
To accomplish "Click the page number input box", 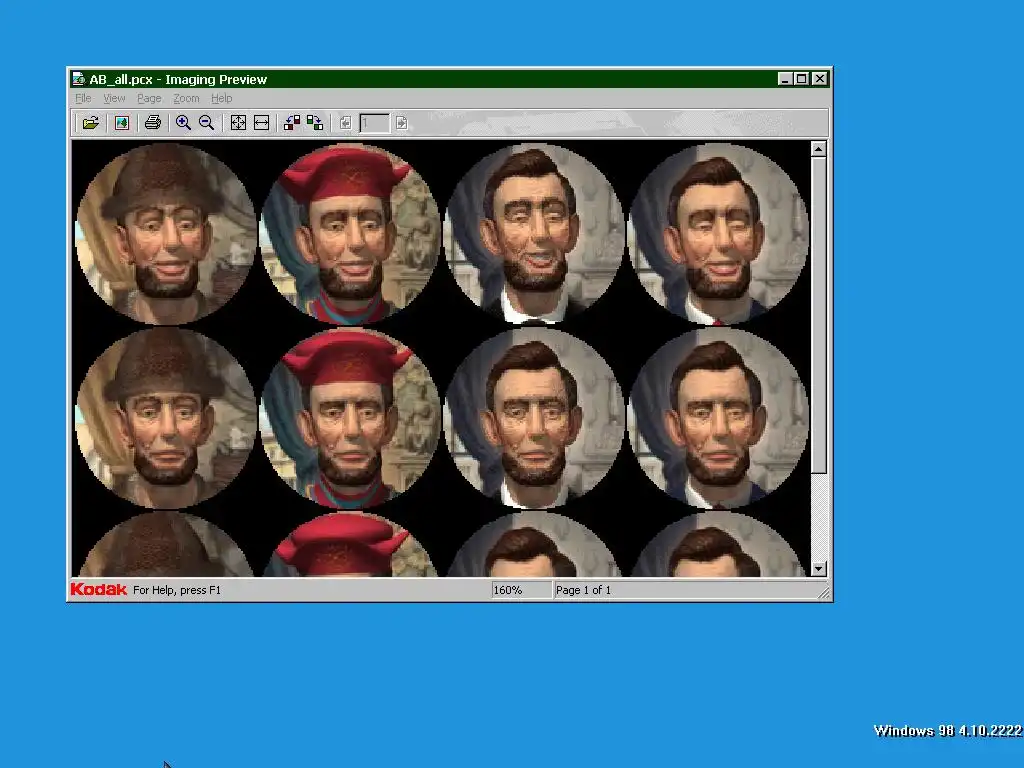I will pos(374,123).
